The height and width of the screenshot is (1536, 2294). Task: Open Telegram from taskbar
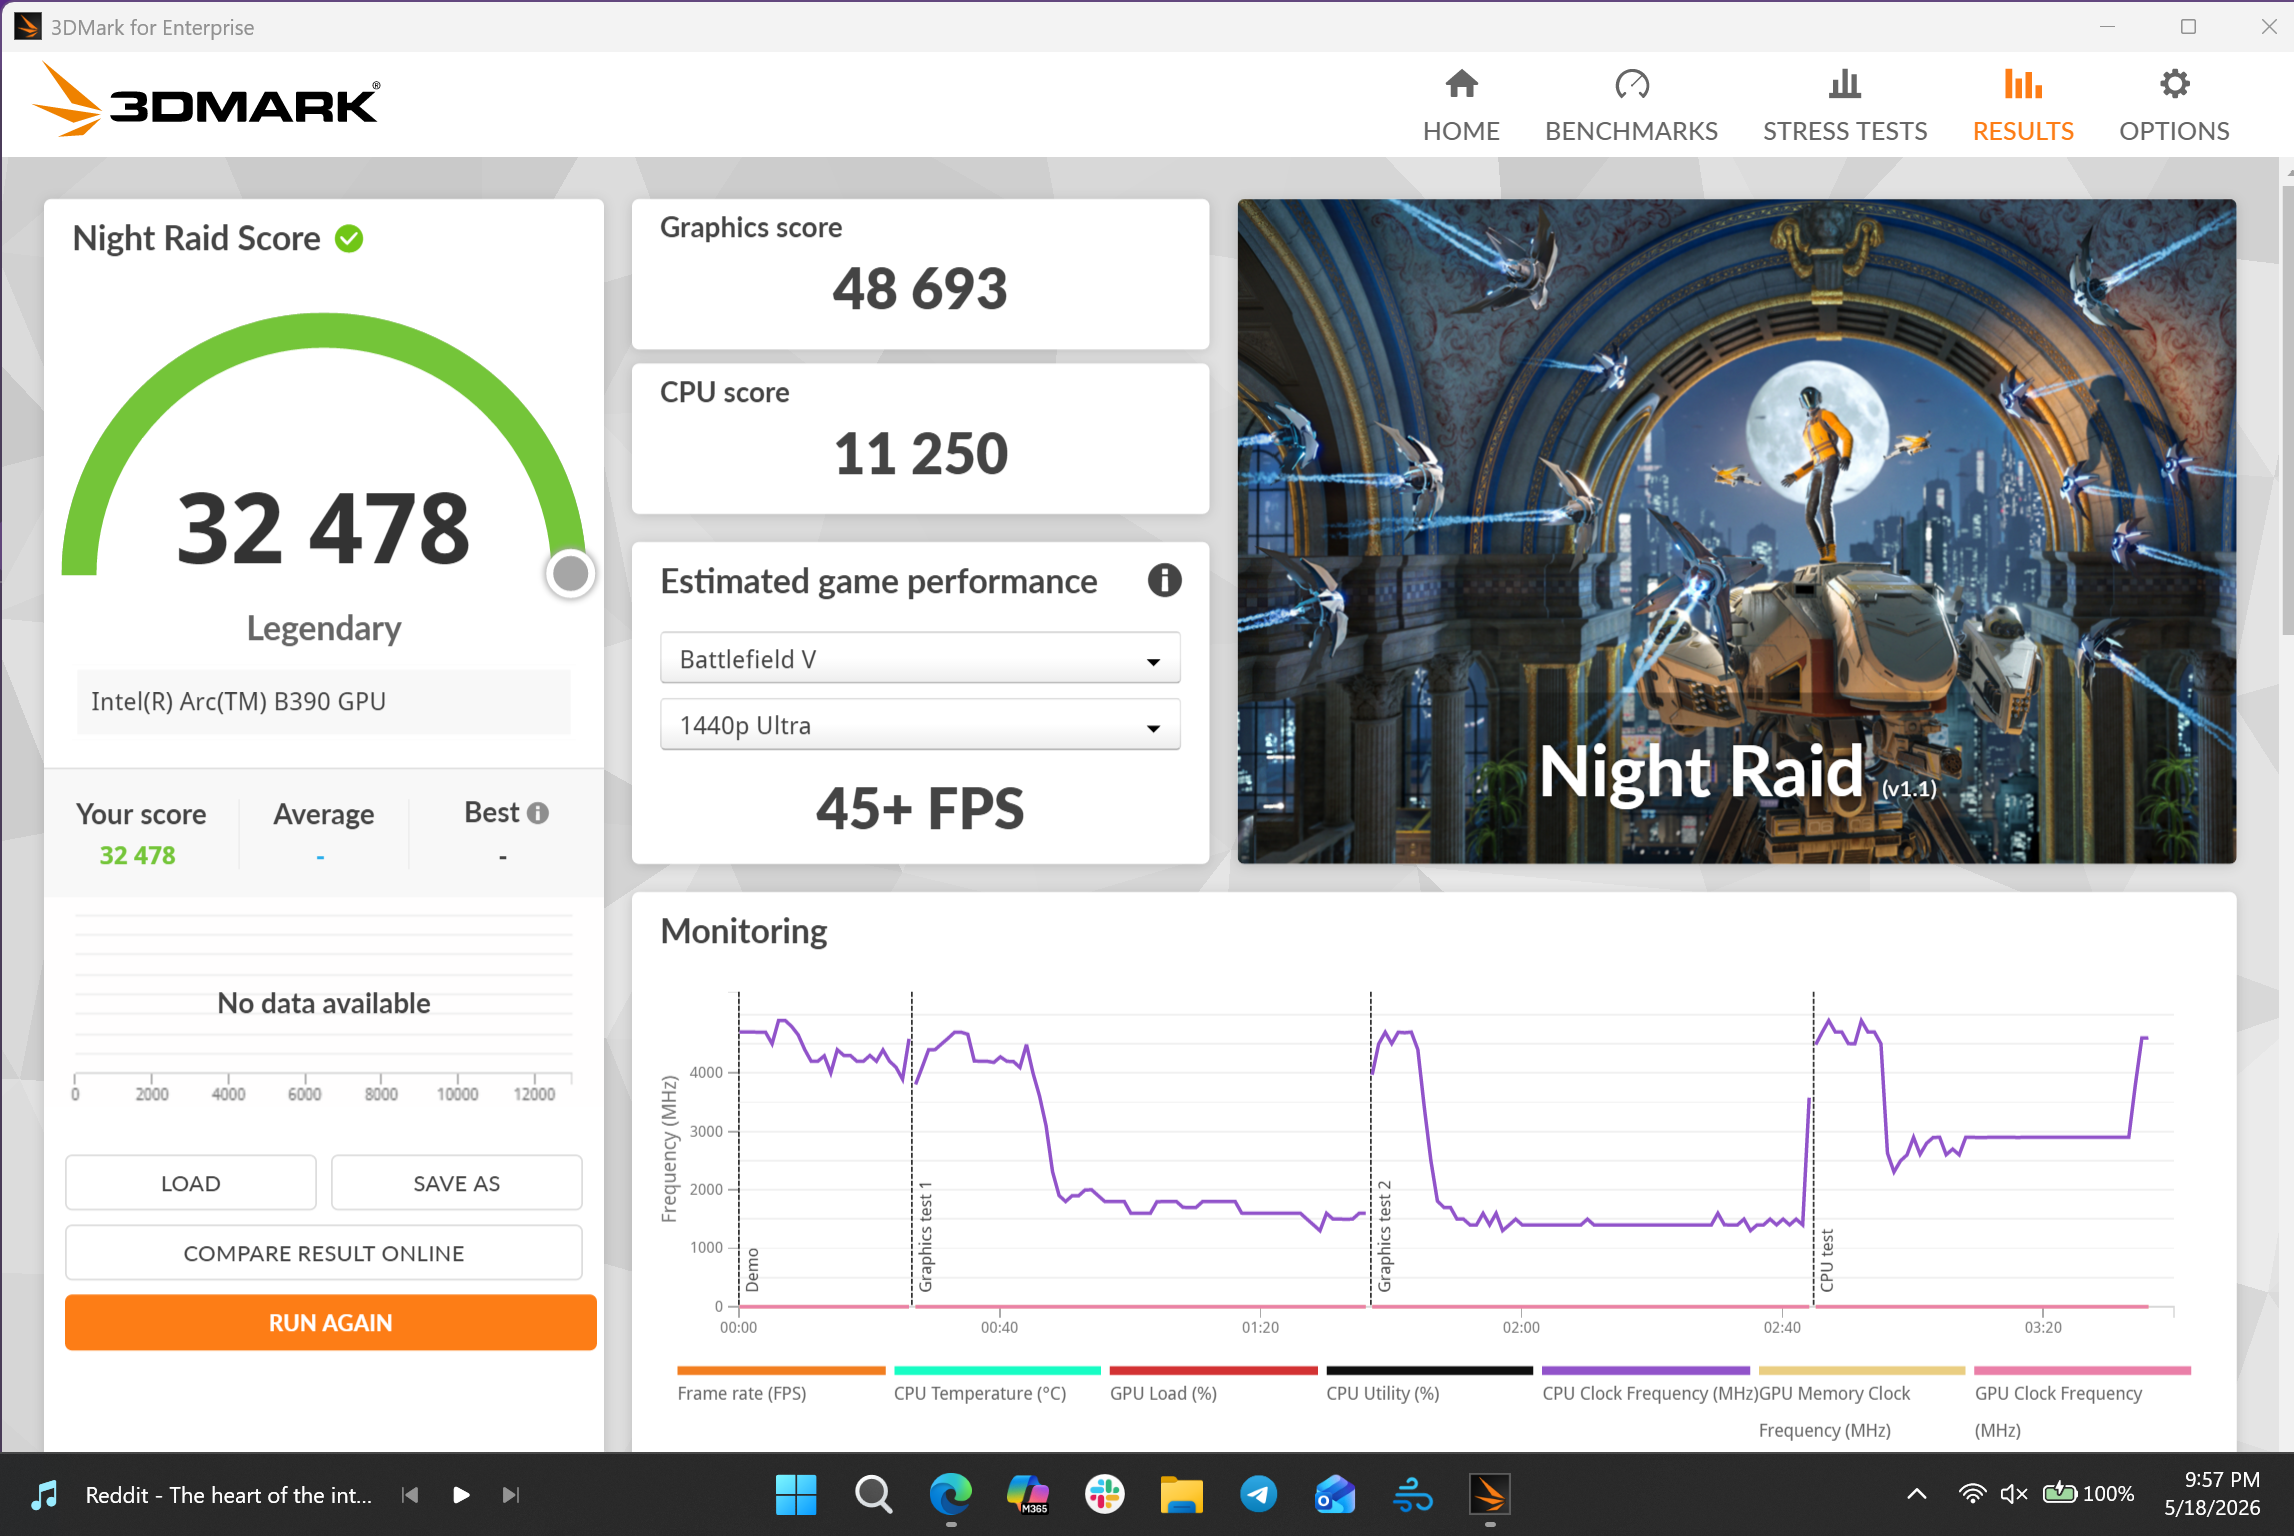pyautogui.click(x=1258, y=1495)
